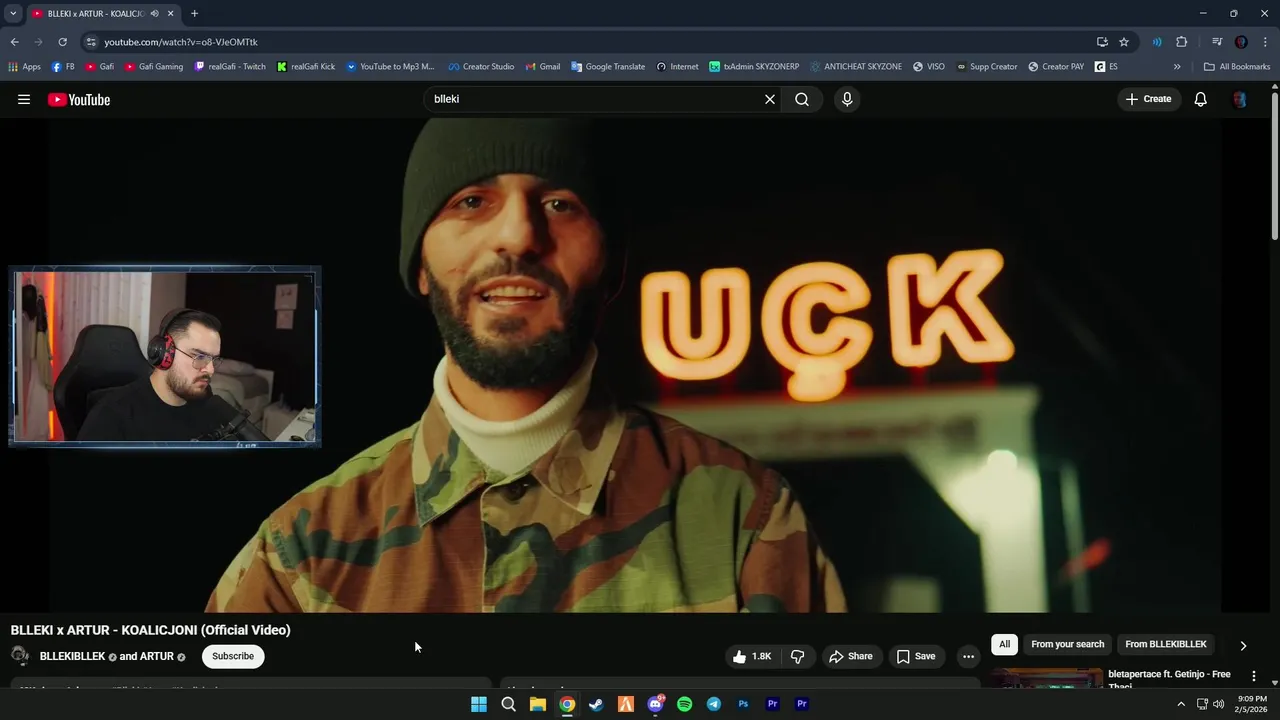Show more bookmarks with the chevron

[x=1177, y=67]
